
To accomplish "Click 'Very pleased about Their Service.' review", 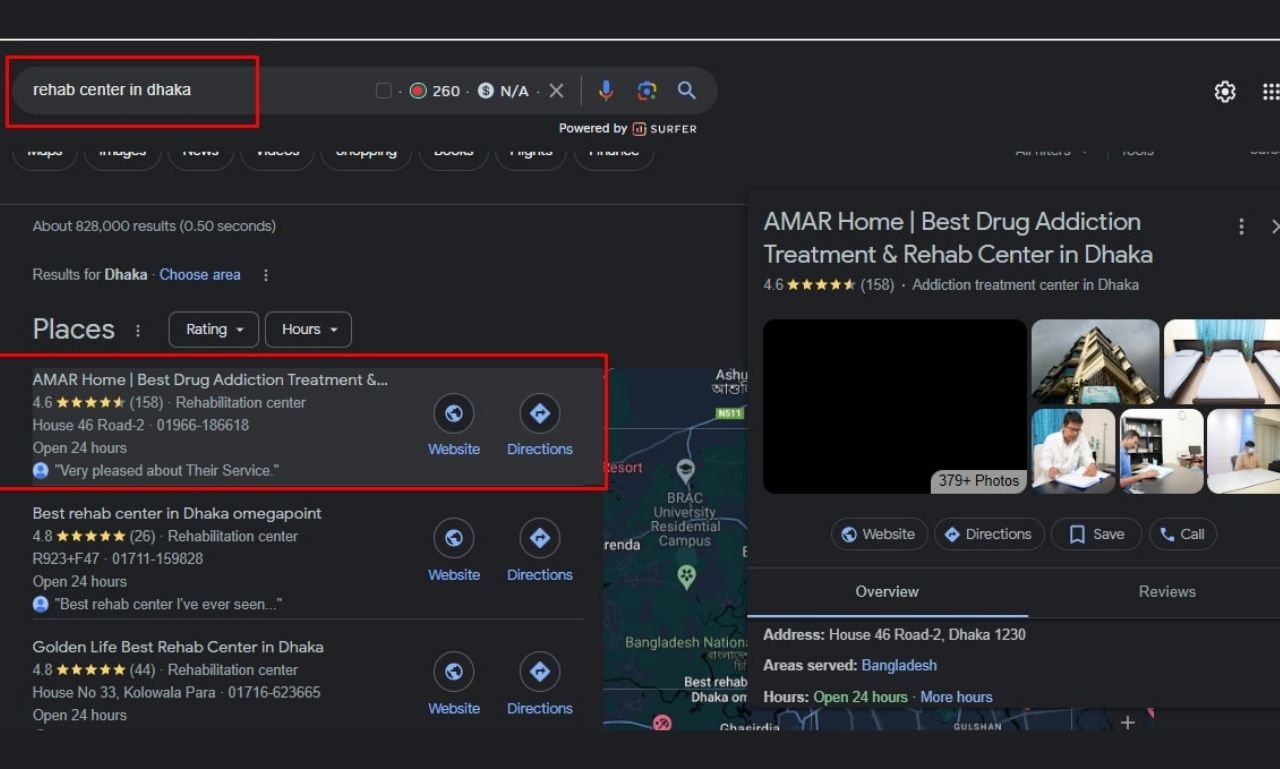I will click(x=166, y=471).
